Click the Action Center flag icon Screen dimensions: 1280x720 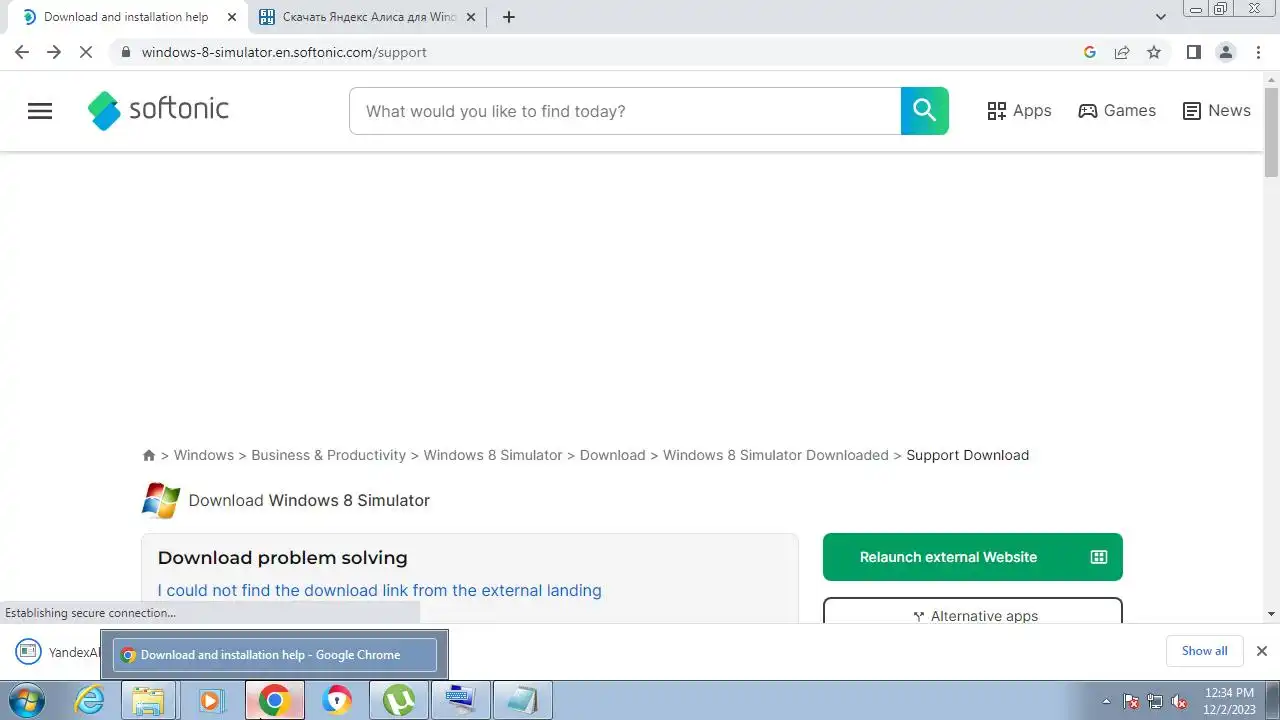coord(1131,701)
